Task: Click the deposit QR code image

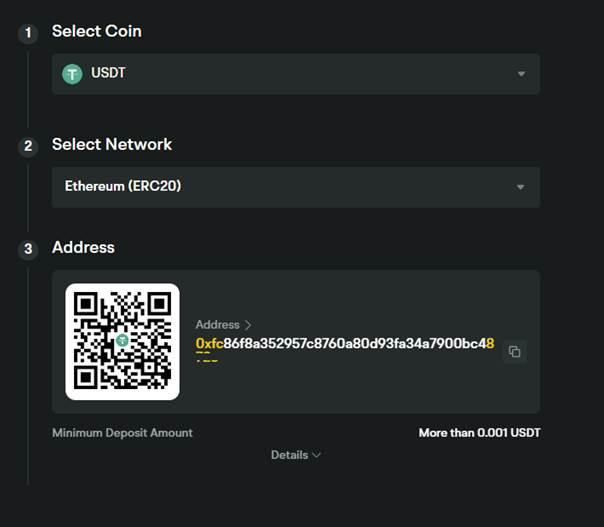Action: tap(122, 341)
